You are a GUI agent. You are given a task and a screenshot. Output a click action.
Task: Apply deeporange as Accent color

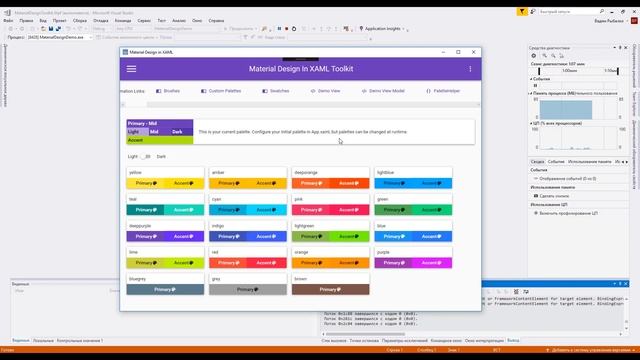point(349,183)
